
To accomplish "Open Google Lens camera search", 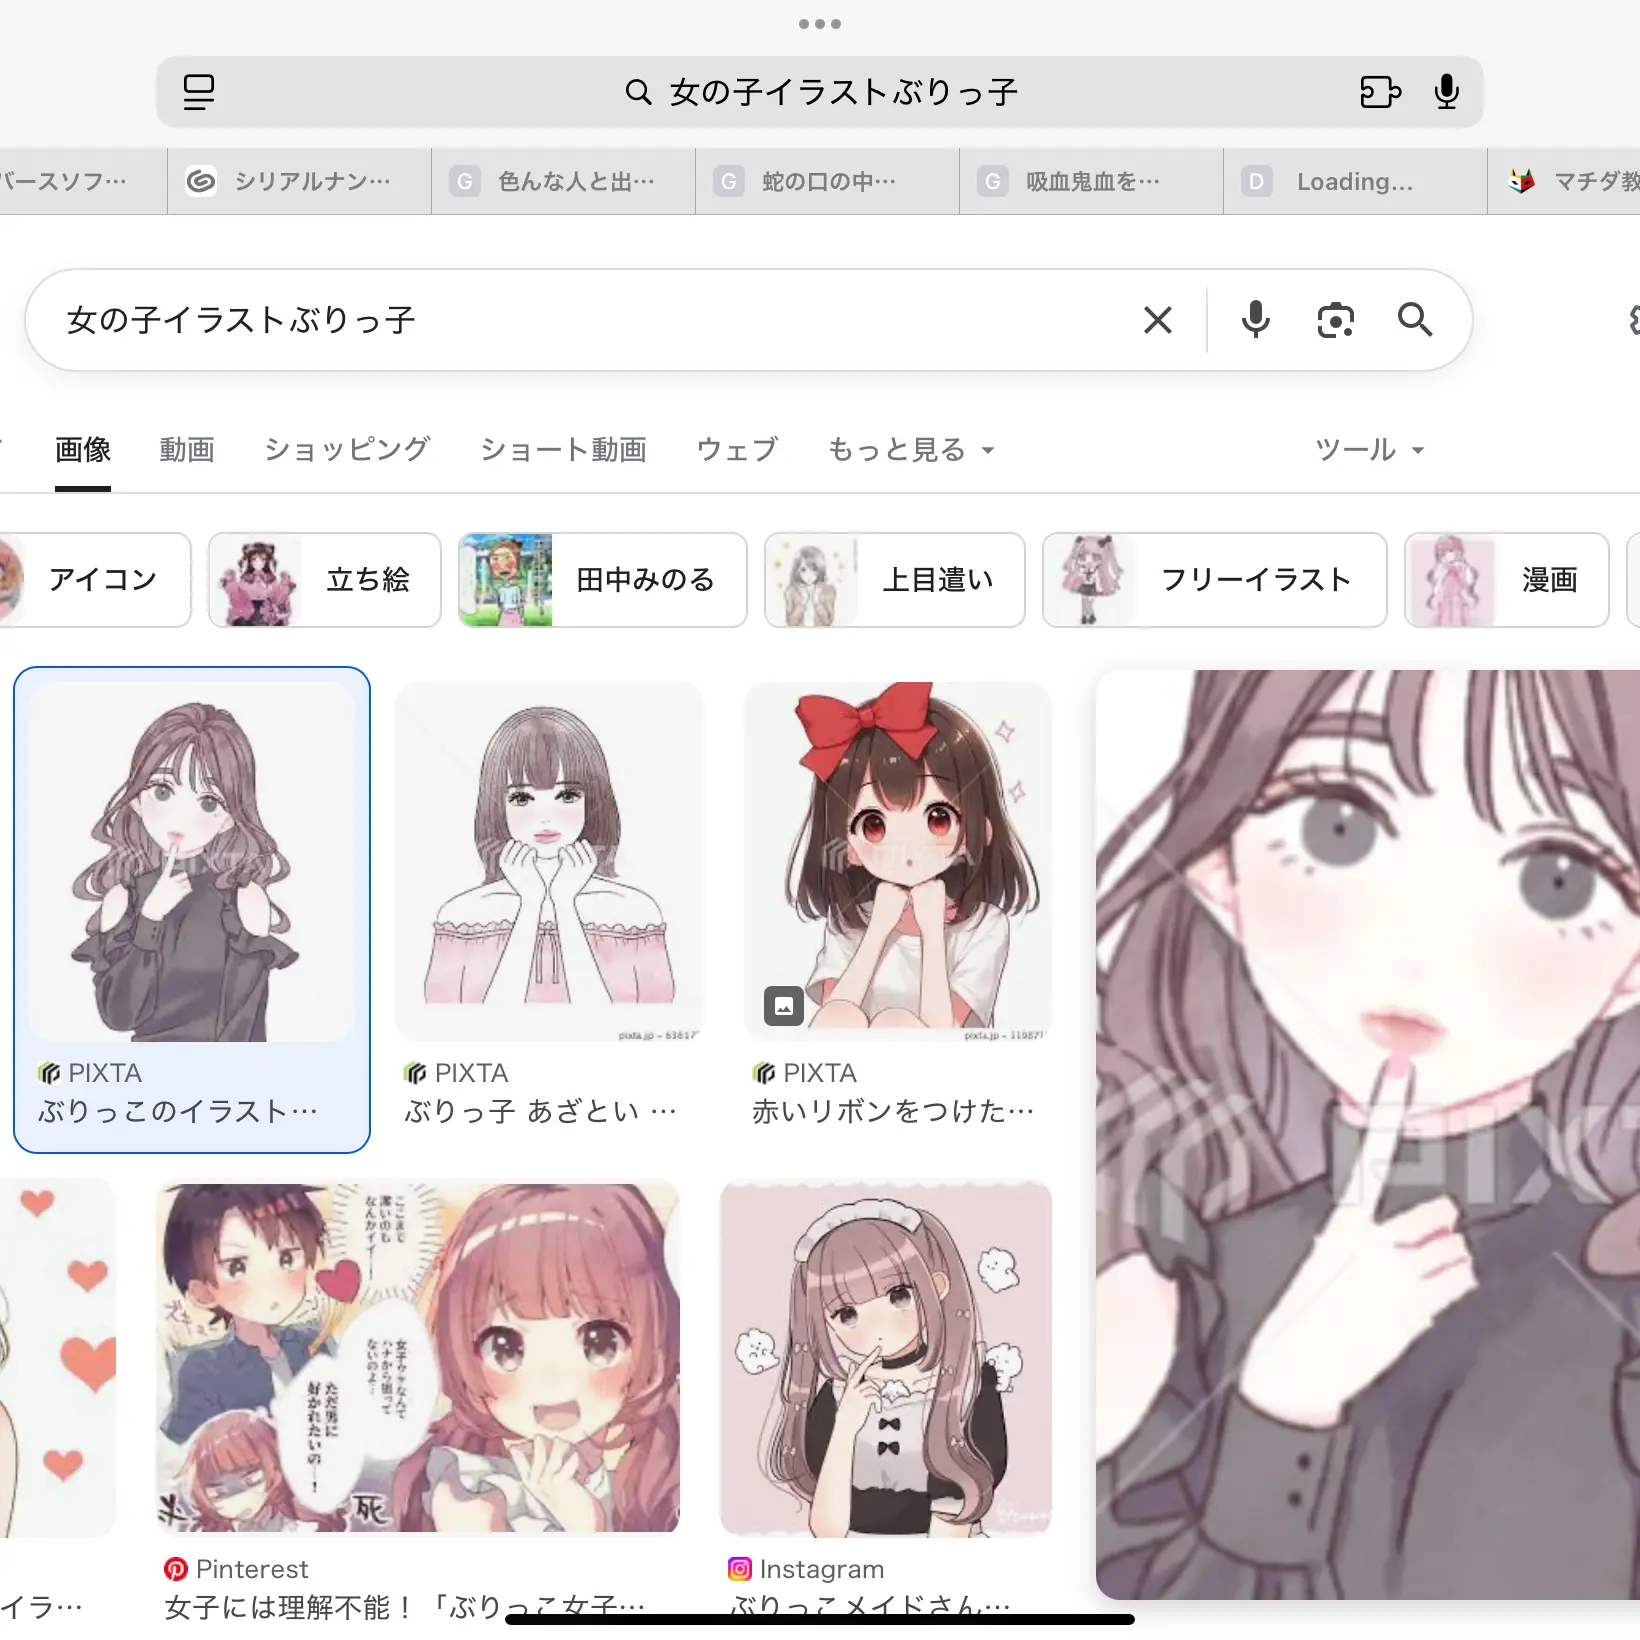I will click(x=1335, y=320).
